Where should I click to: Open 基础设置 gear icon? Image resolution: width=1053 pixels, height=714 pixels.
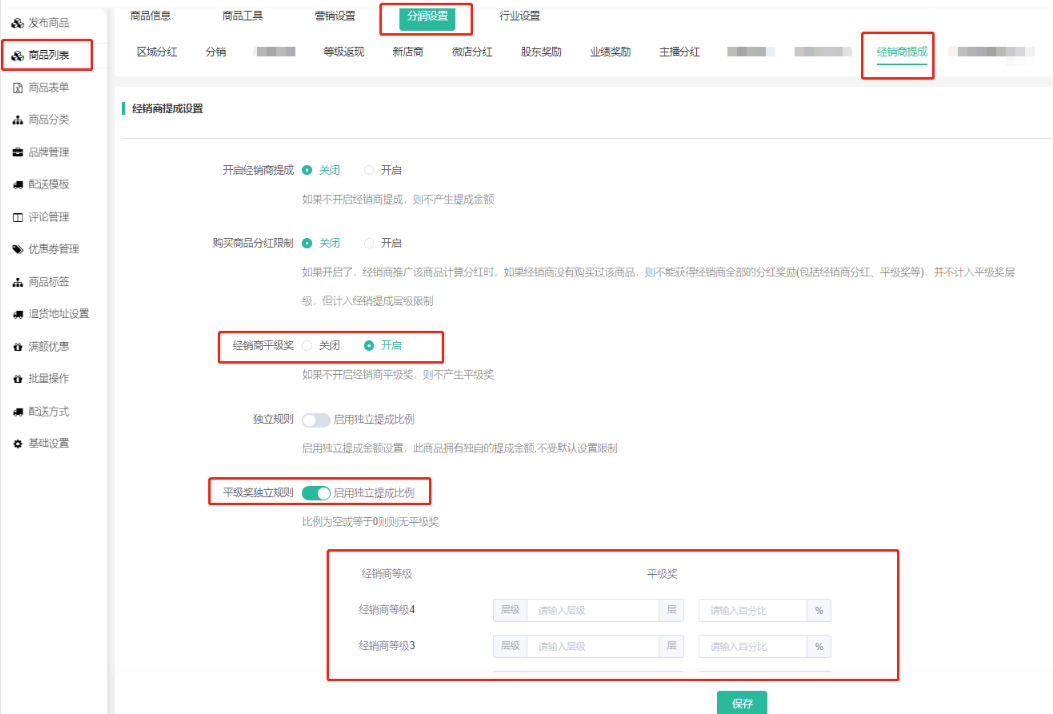(x=17, y=443)
